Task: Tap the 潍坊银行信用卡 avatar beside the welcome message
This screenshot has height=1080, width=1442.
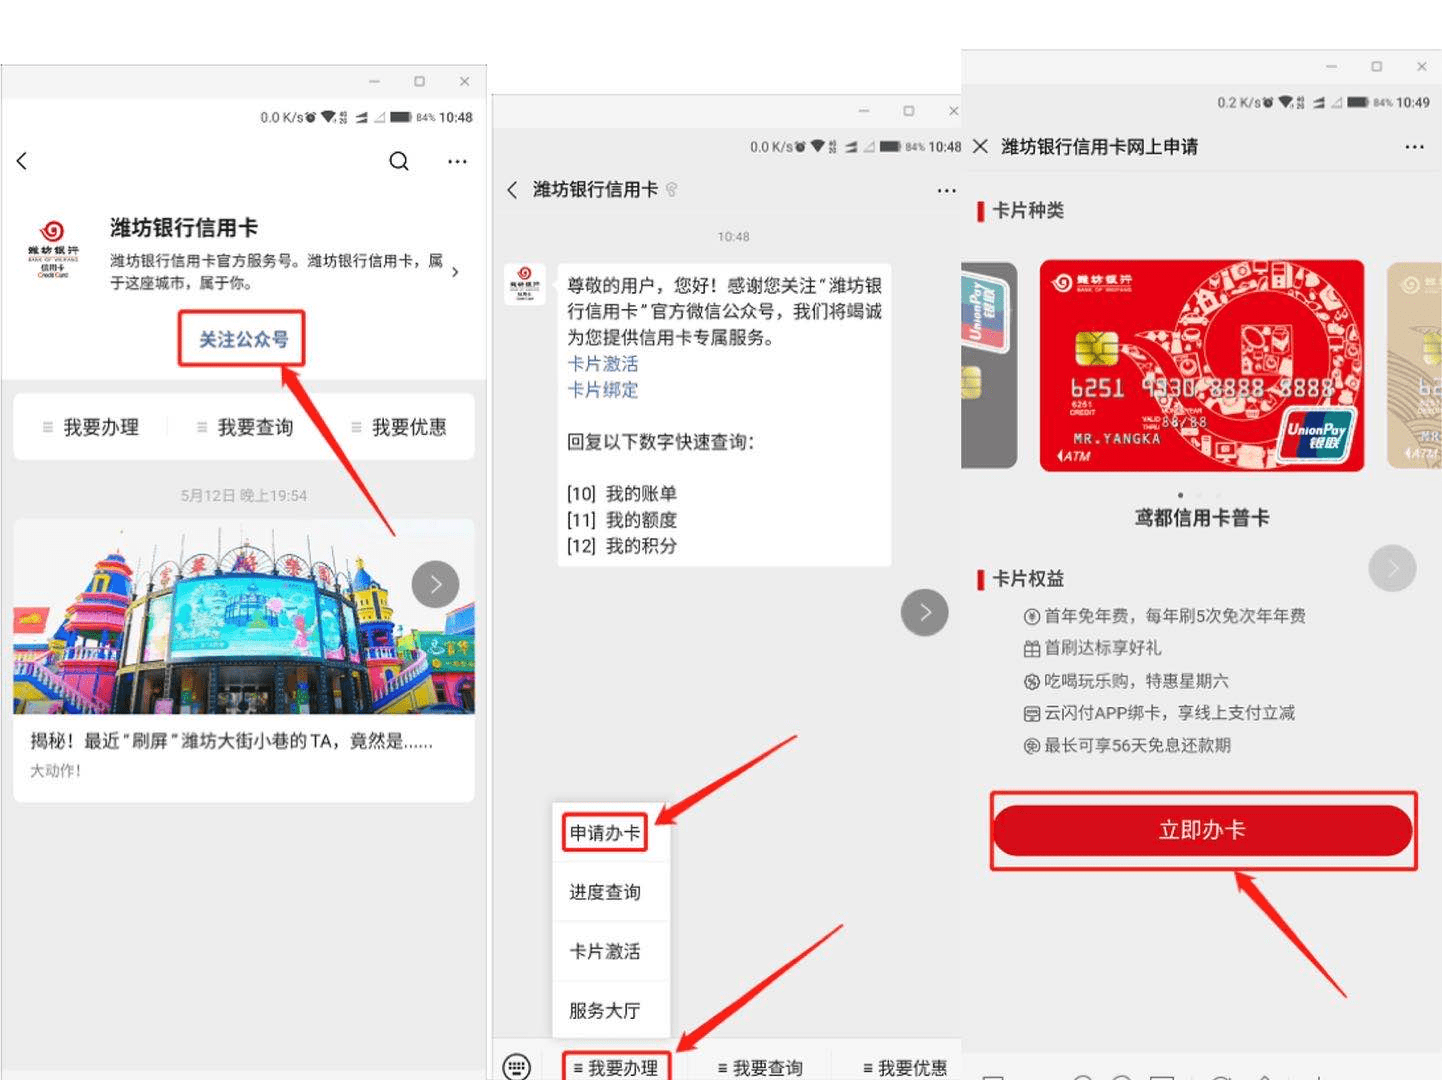Action: tap(524, 283)
